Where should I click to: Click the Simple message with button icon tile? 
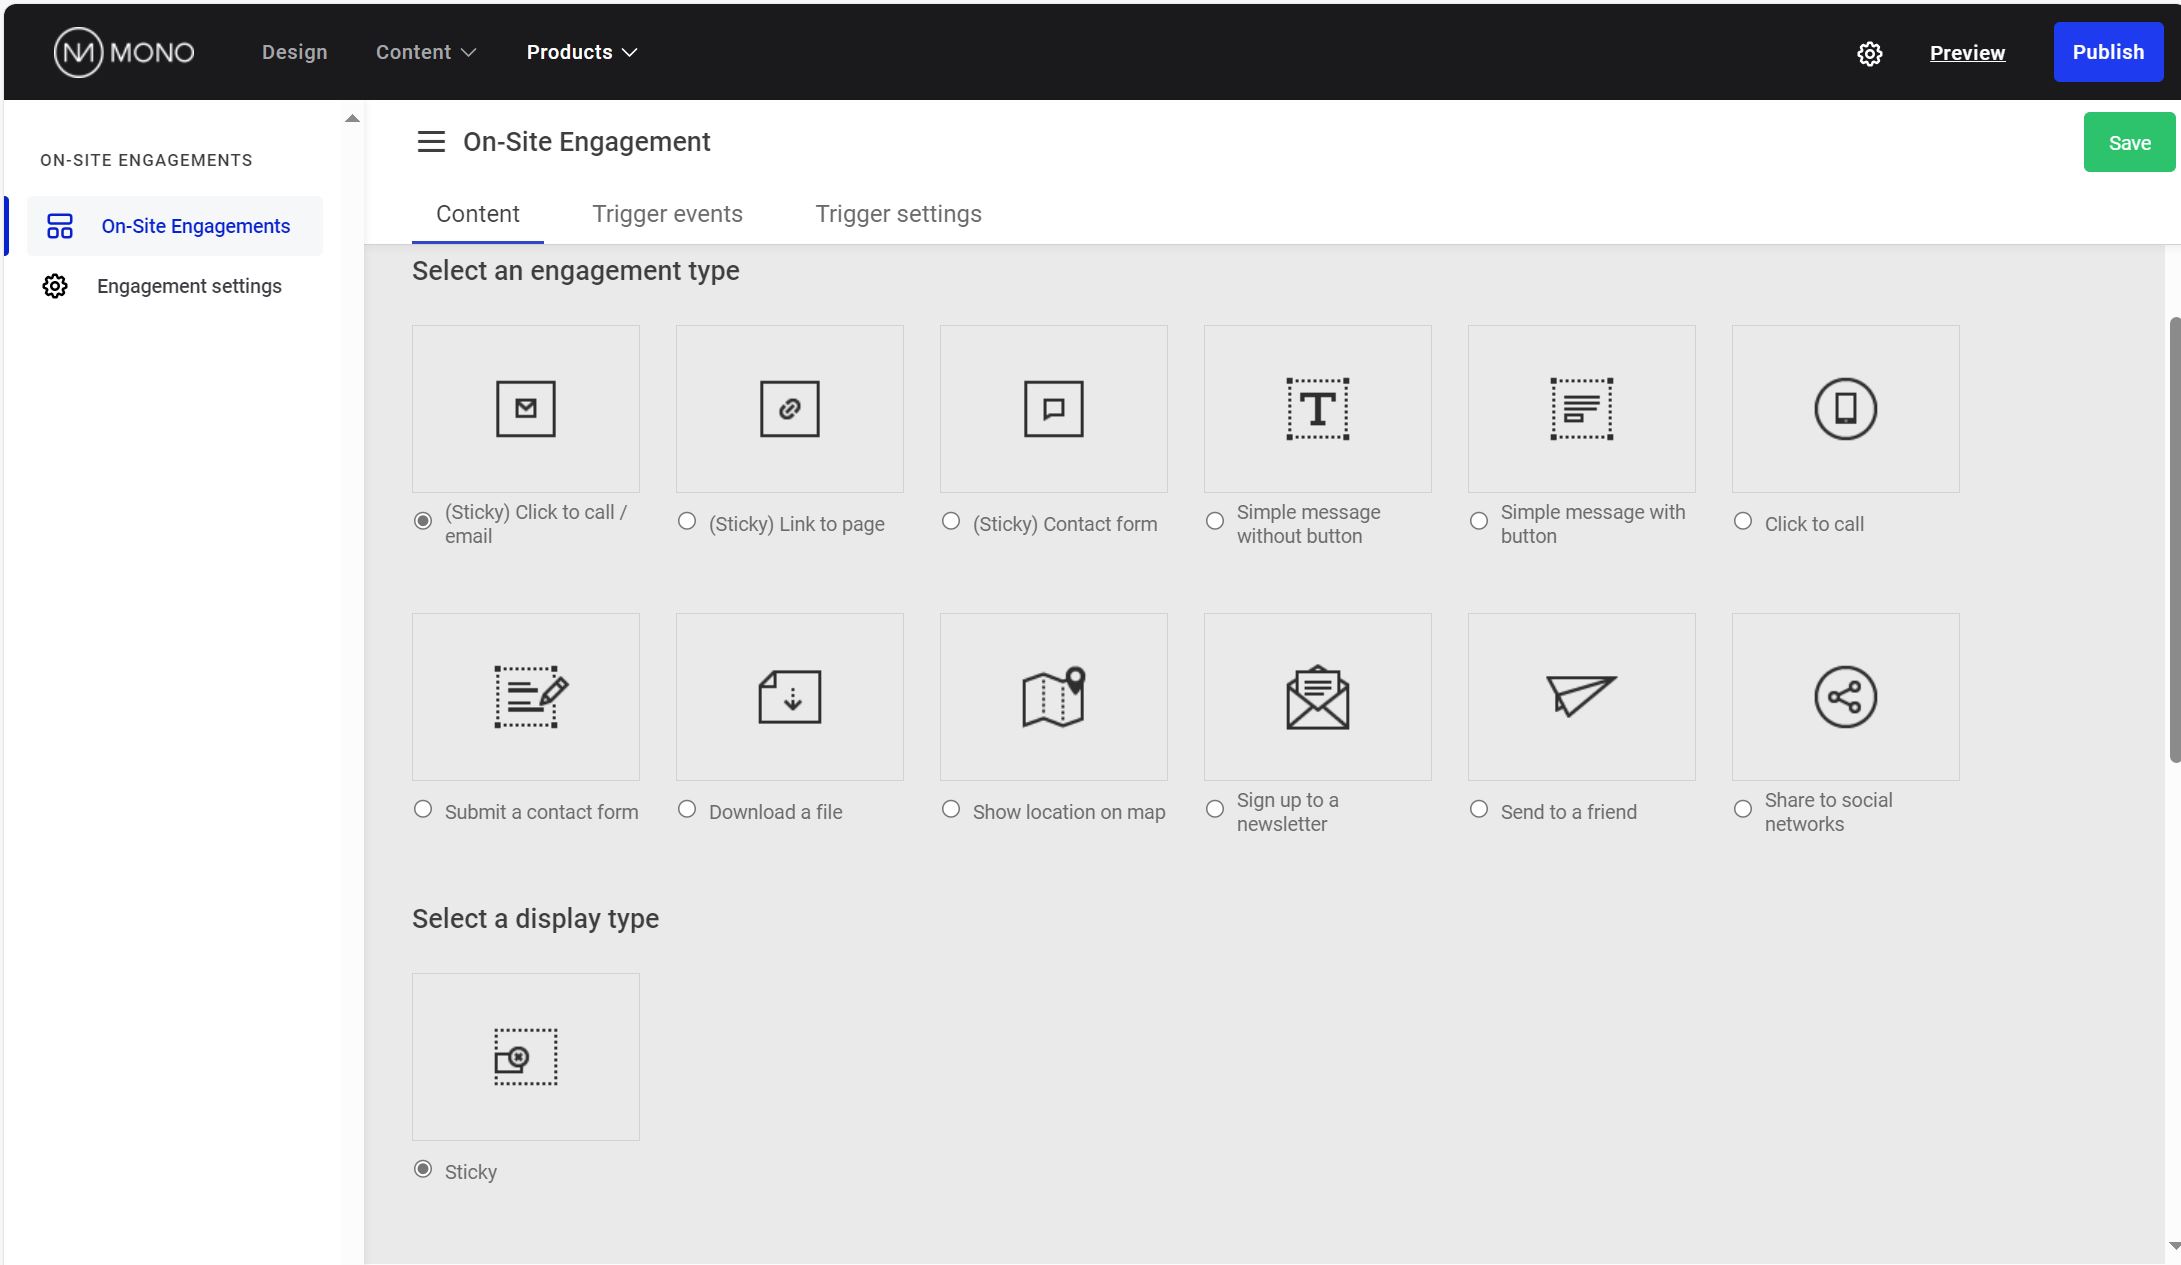1581,408
